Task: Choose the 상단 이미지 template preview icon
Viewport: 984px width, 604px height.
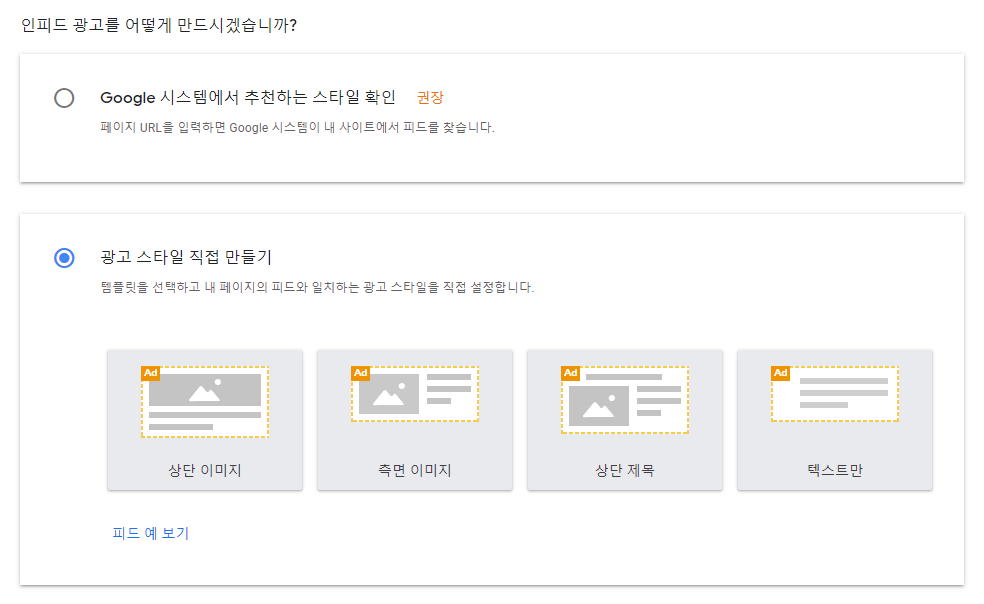Action: 205,400
